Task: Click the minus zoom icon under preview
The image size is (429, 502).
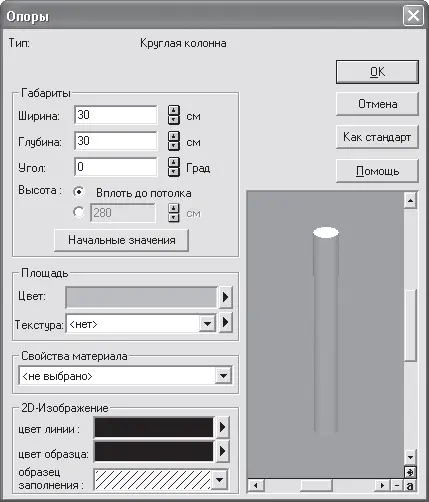Action: pos(397,485)
